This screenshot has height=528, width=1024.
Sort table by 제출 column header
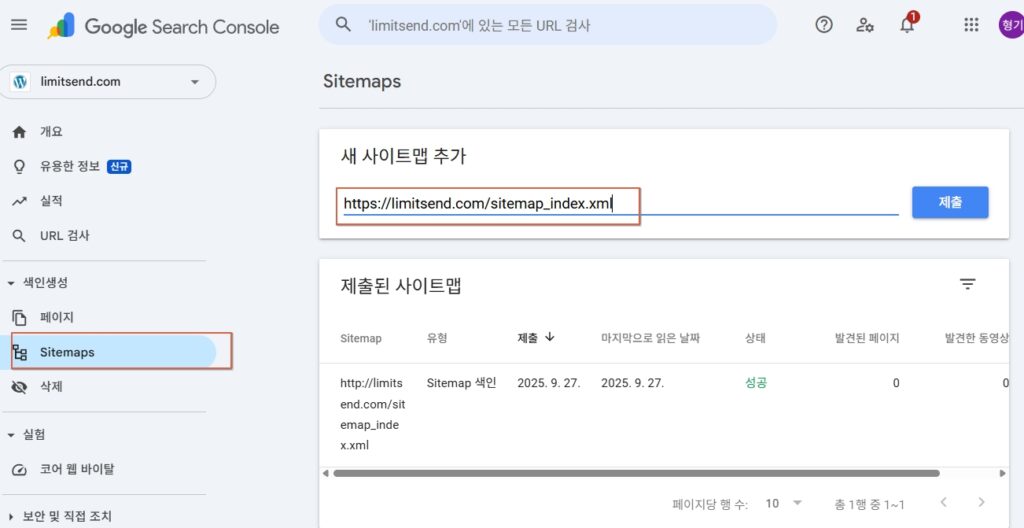click(x=534, y=338)
